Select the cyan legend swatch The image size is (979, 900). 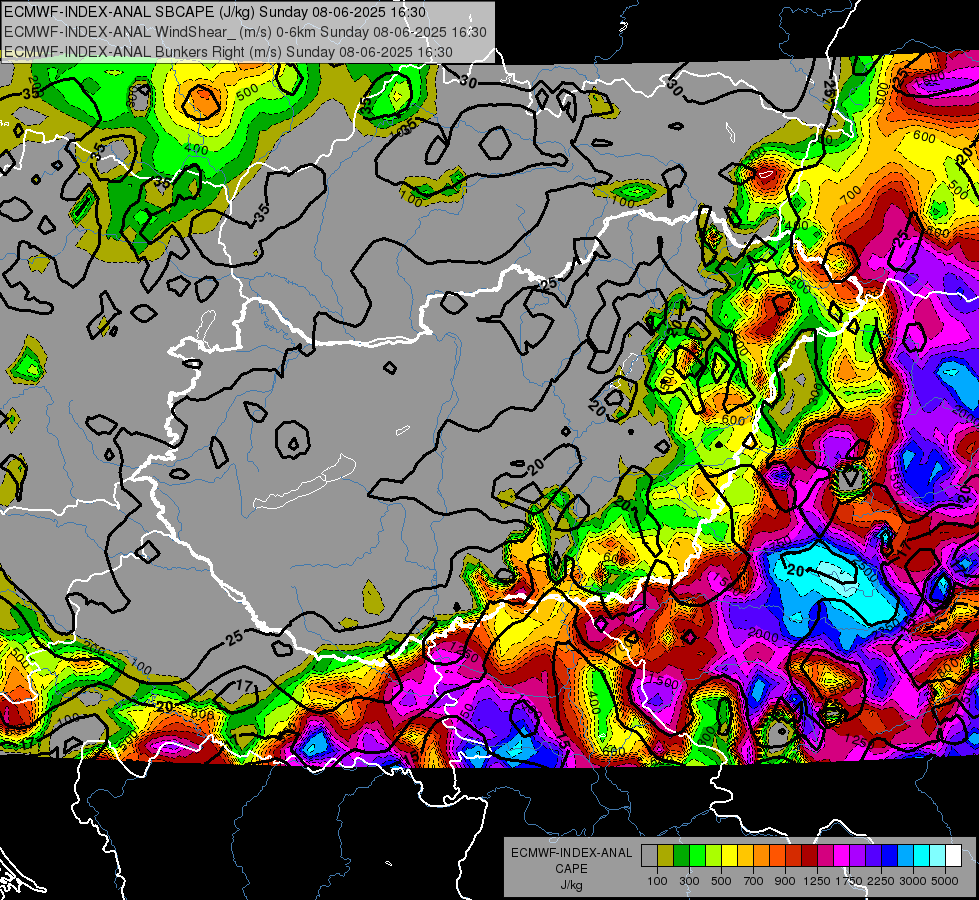922,856
